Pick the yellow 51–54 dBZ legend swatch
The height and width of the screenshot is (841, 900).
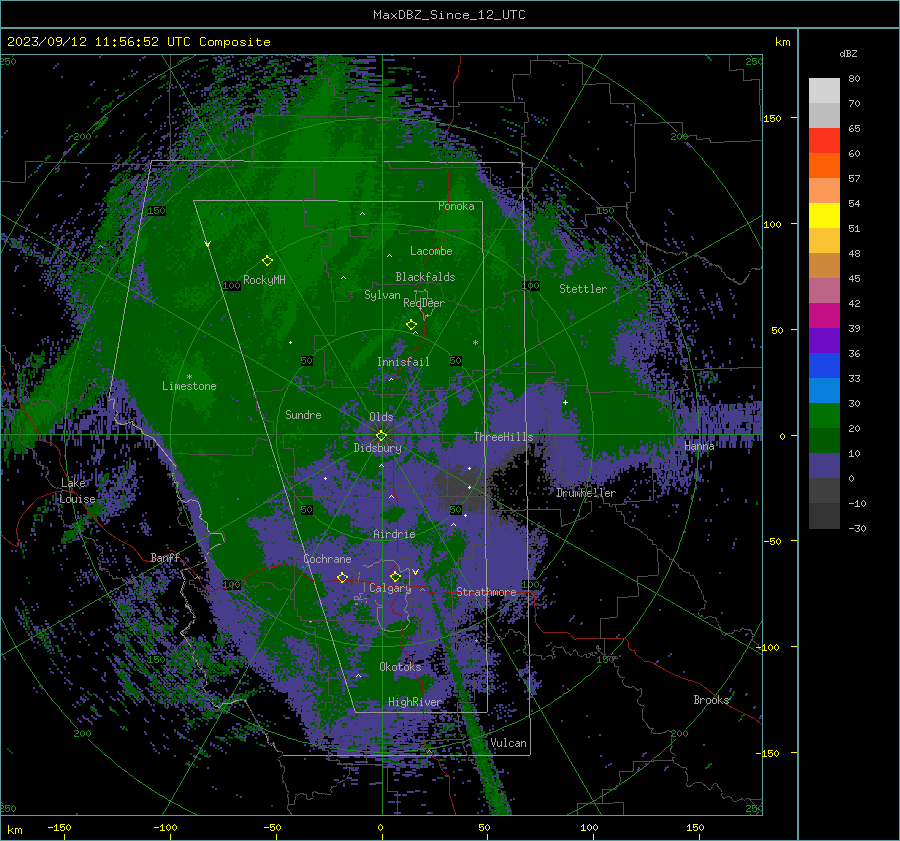[x=824, y=216]
